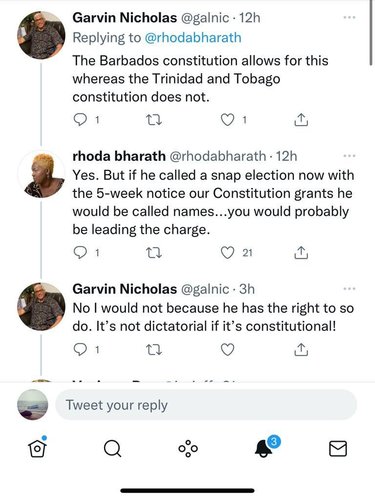Viewport: 375px width, 500px height.
Task: View rhoda bharath's profile picture
Action: (x=41, y=175)
